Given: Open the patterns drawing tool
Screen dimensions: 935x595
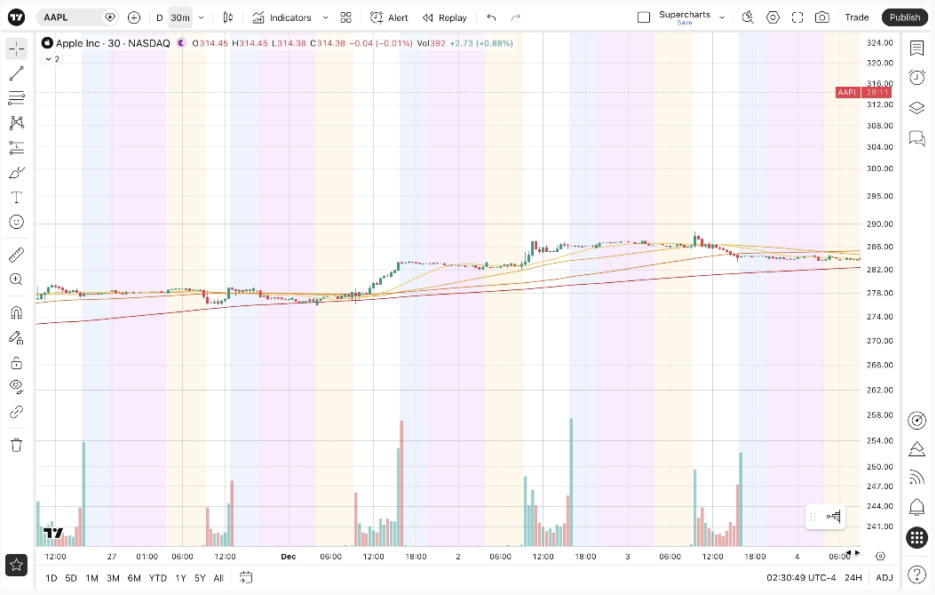Looking at the screenshot, I should point(17,123).
